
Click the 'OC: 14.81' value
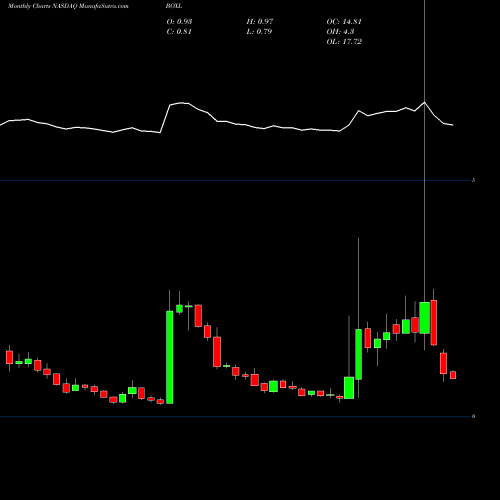[344, 22]
